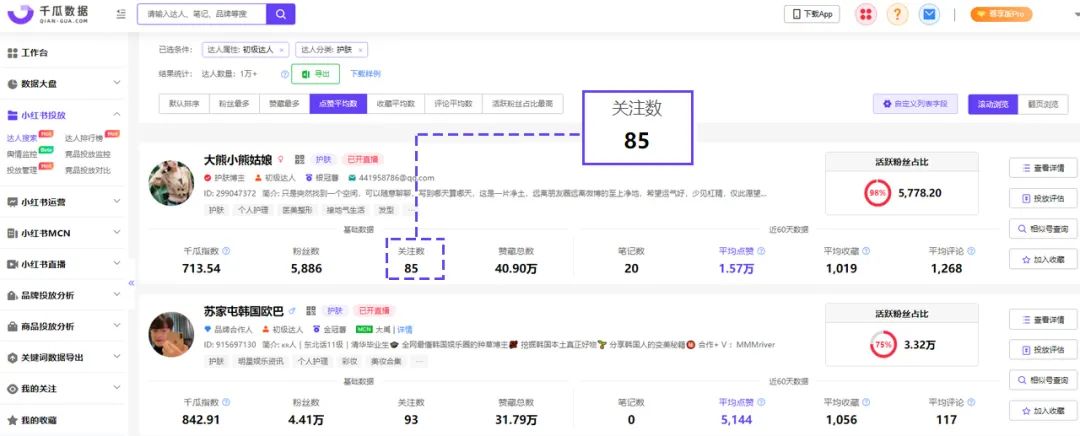Sort by 活跃粉丝占比最高 tab

[522, 104]
